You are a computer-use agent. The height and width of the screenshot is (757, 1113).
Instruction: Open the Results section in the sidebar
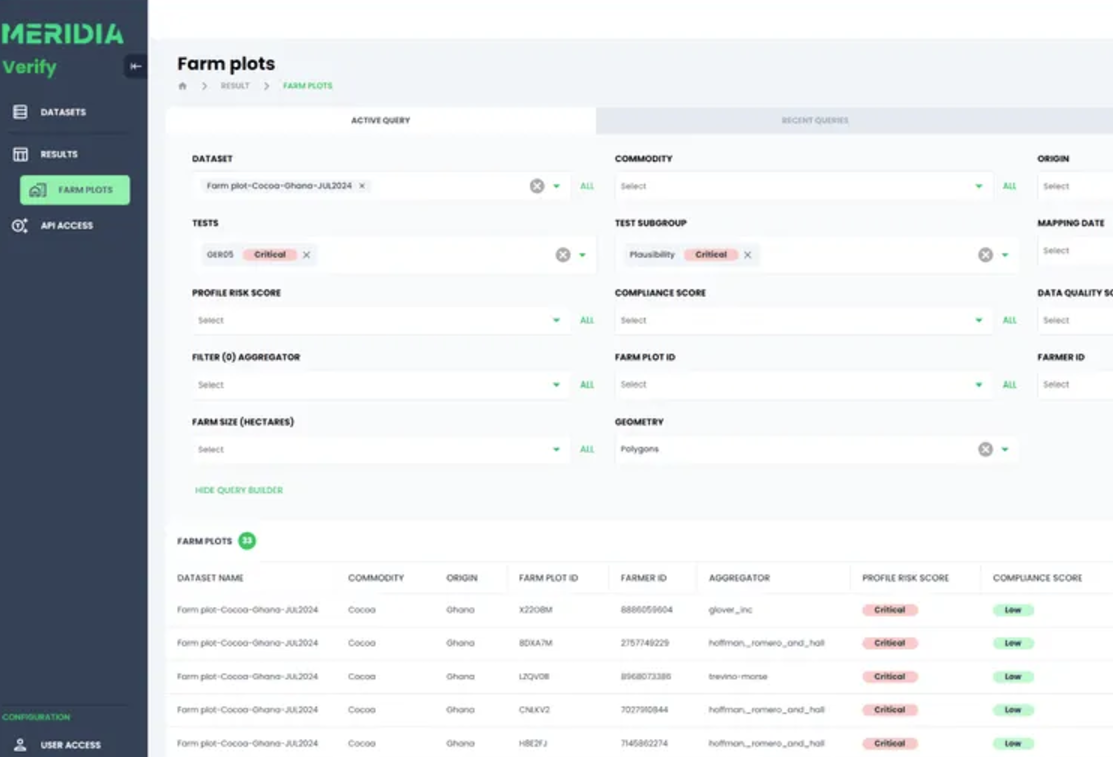[58, 154]
